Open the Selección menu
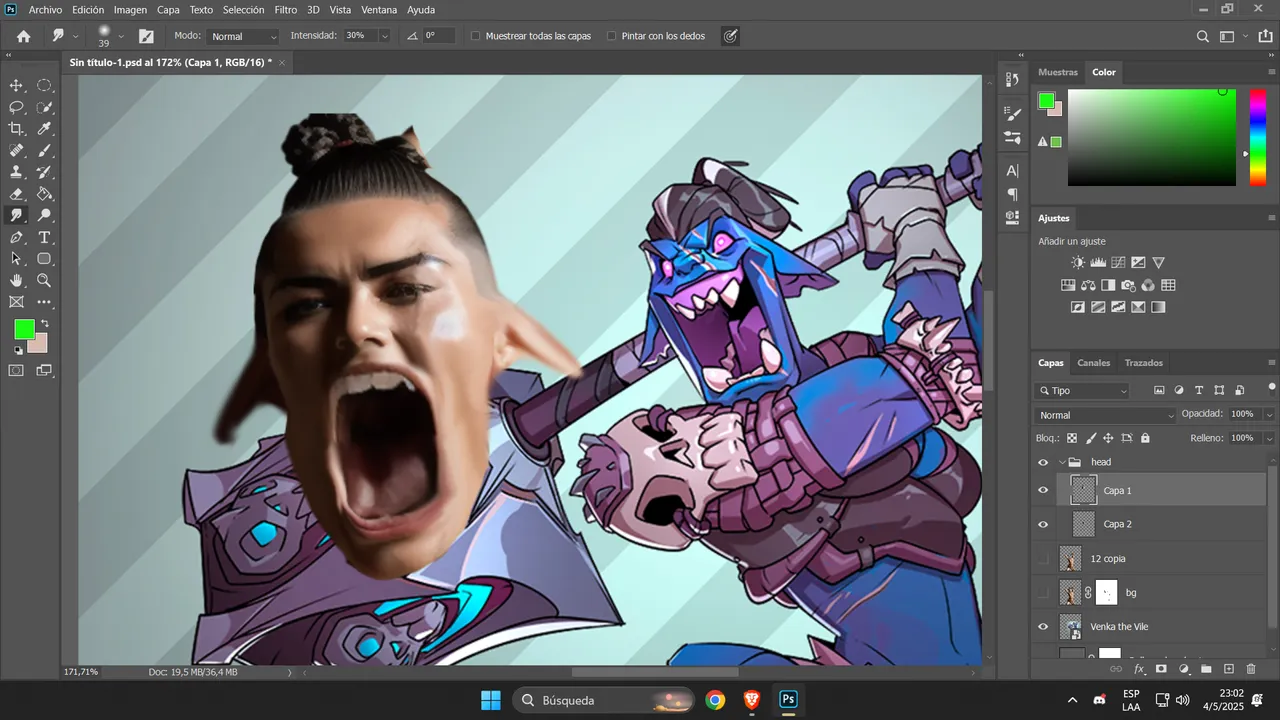1280x720 pixels. tap(243, 10)
